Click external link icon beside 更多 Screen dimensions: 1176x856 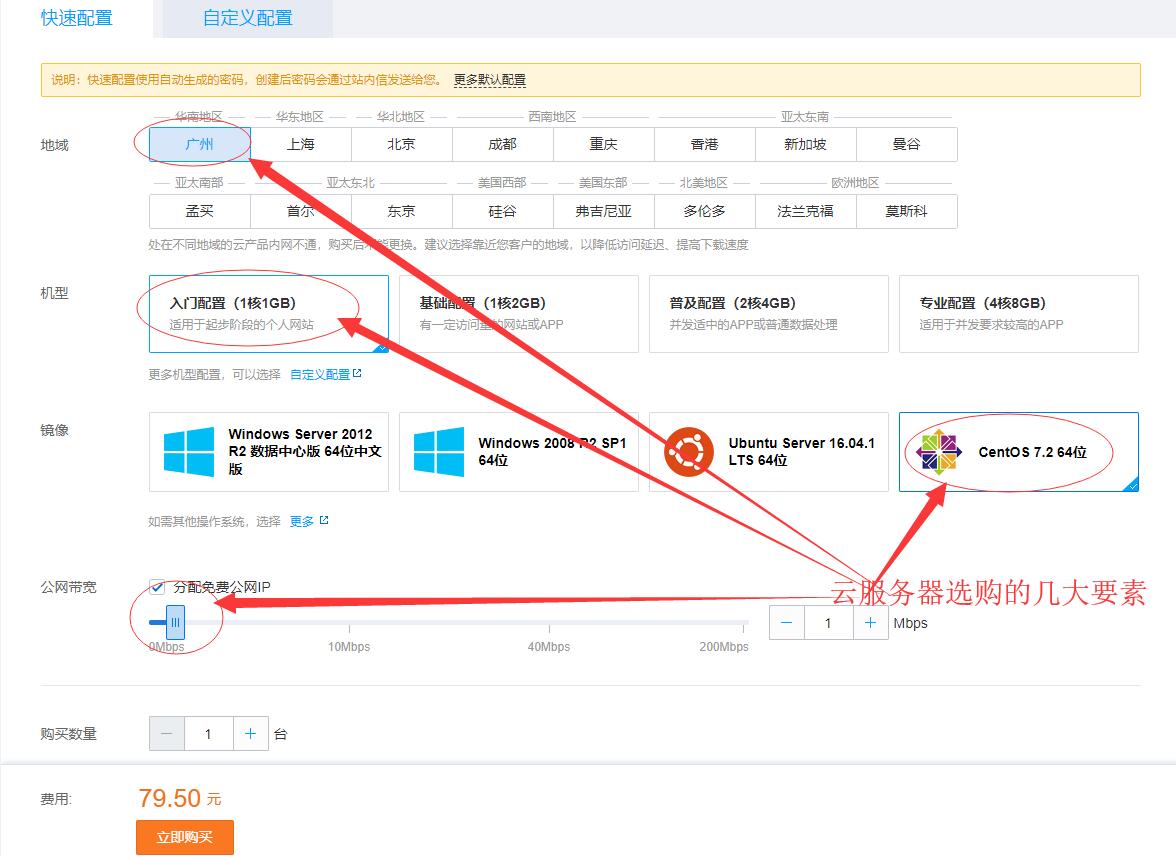pyautogui.click(x=323, y=521)
